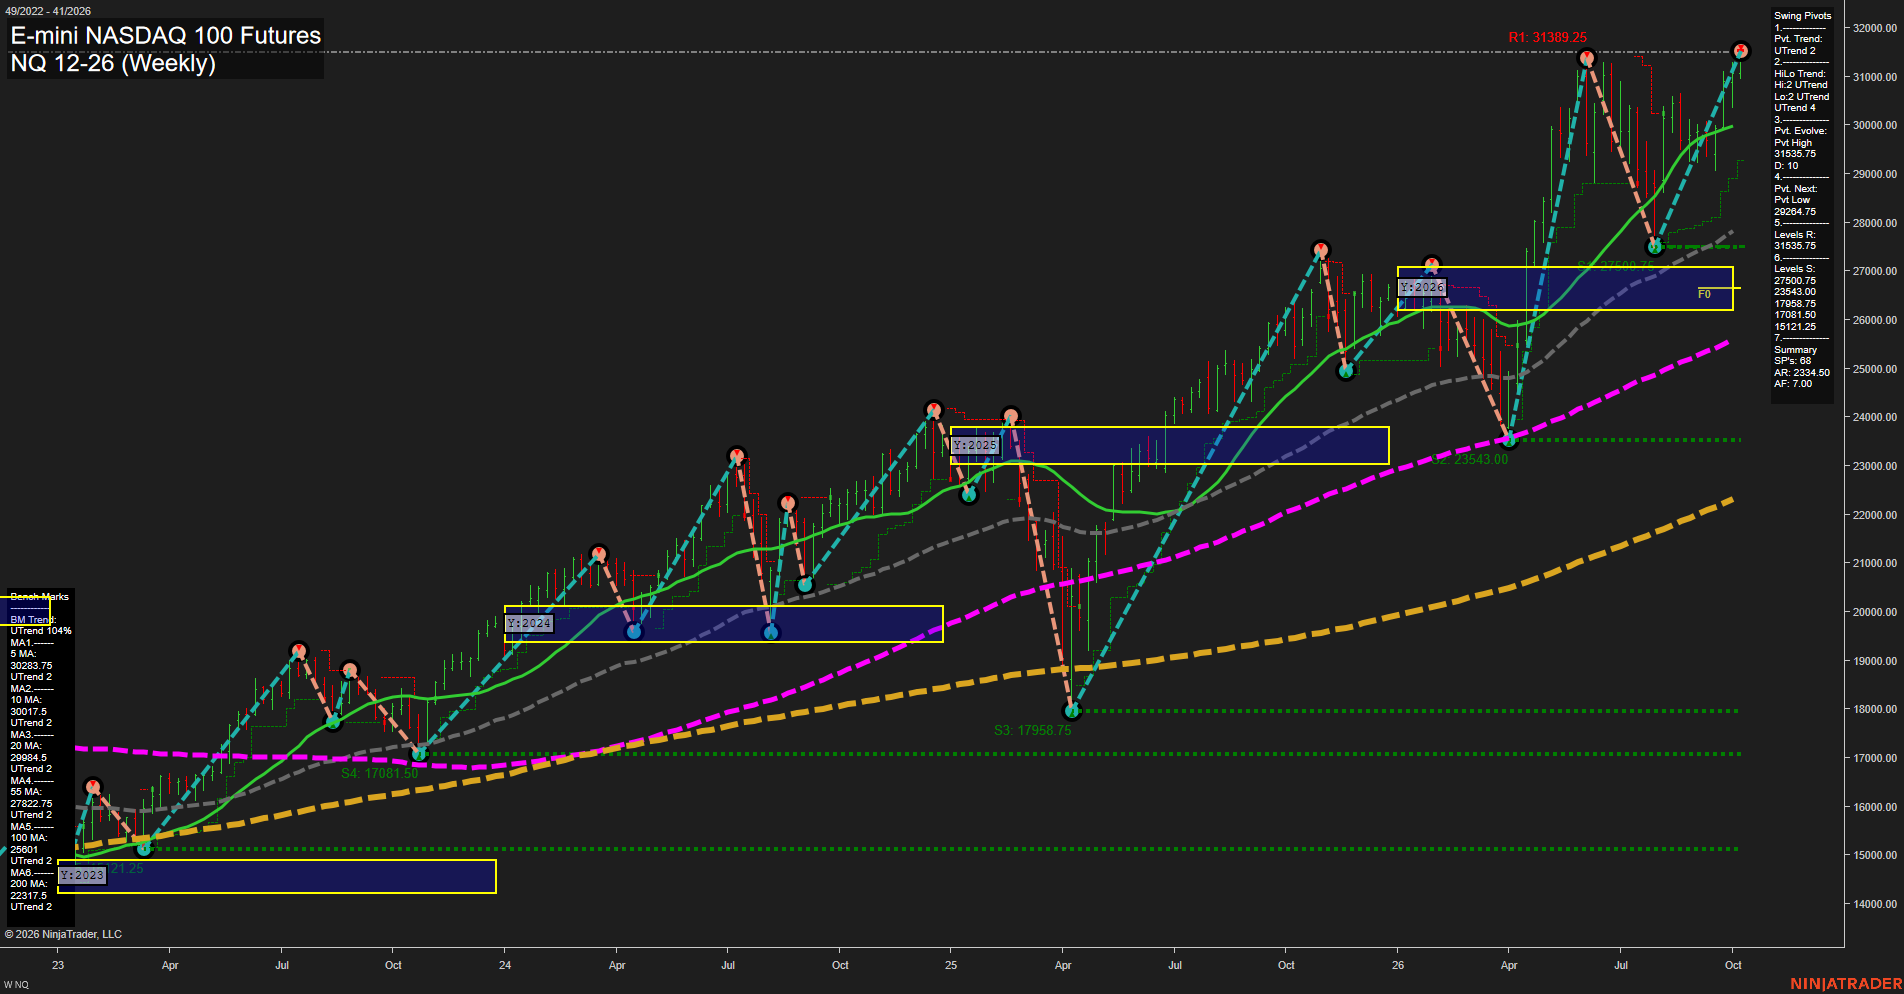Select the Levels S: heading in Swing Pivots
The image size is (1904, 994).
pos(1795,269)
